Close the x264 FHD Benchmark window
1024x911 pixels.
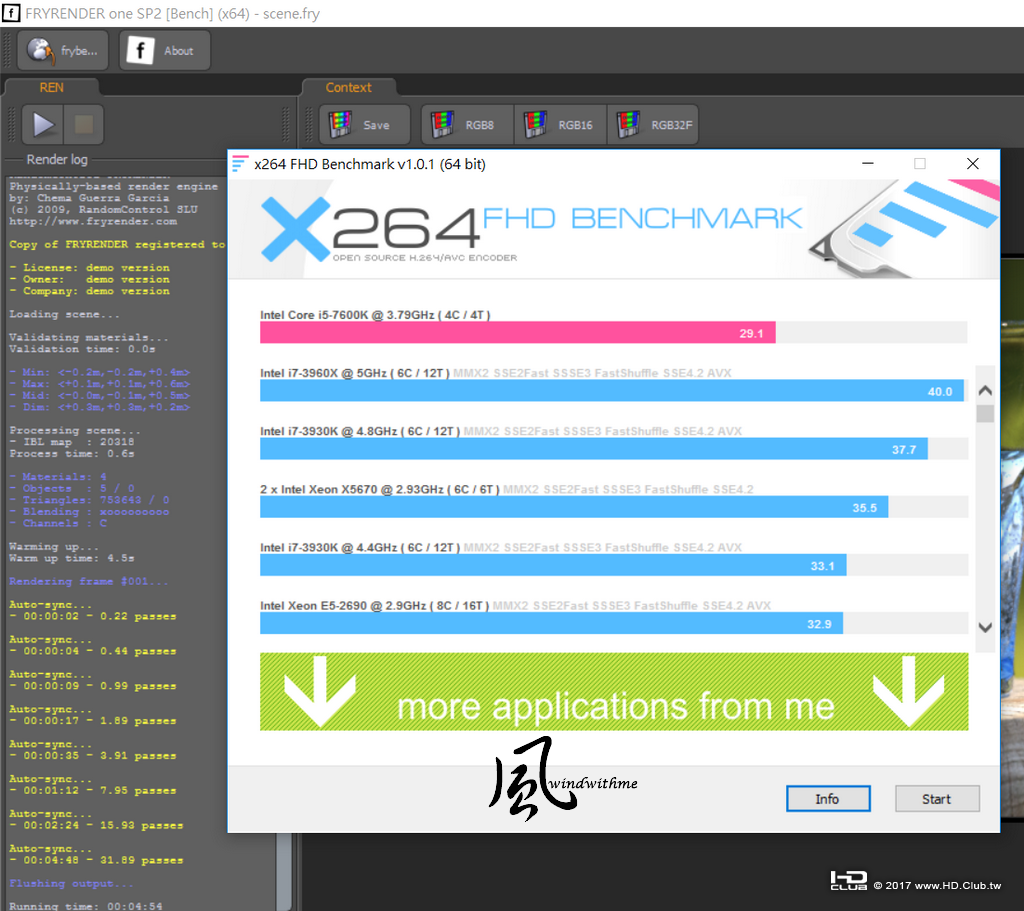(972, 163)
